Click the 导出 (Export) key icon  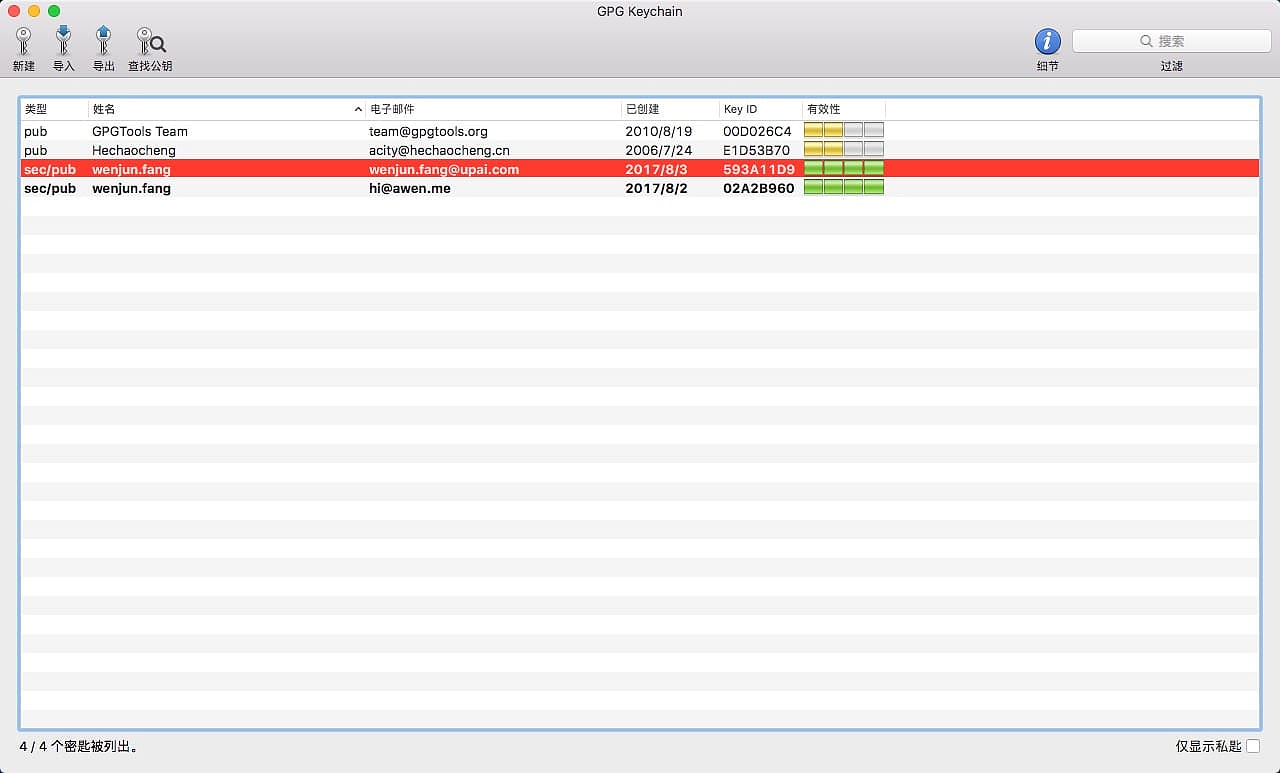point(103,42)
